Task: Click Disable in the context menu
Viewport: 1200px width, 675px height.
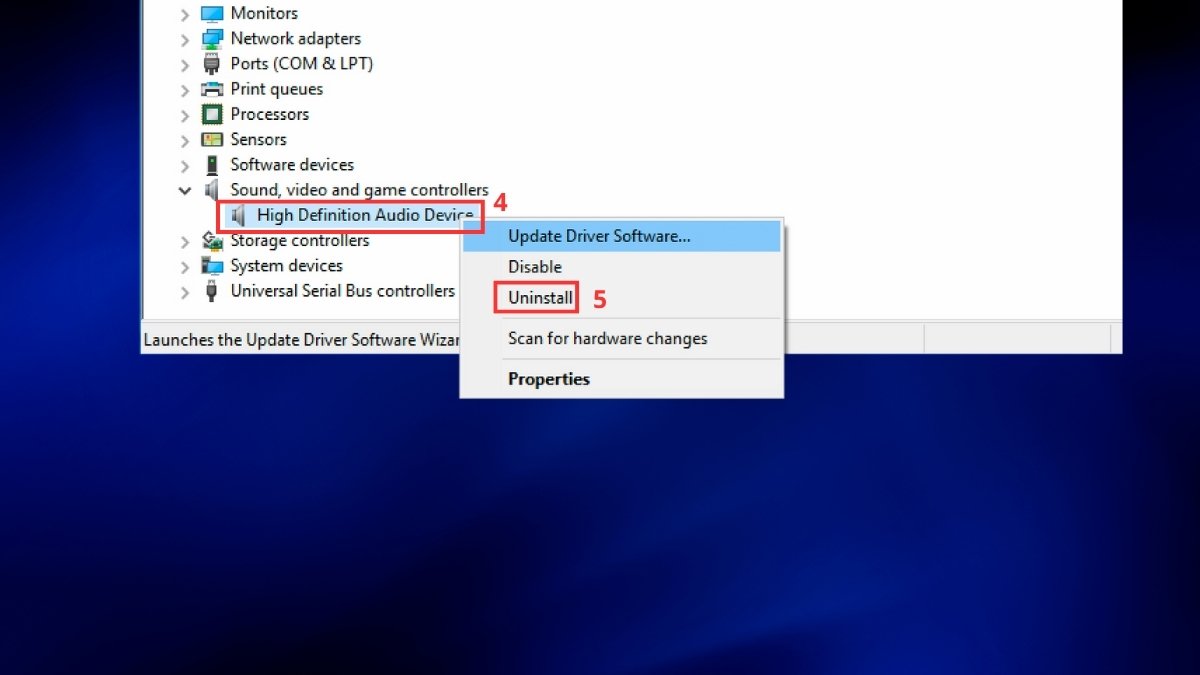Action: pyautogui.click(x=534, y=267)
